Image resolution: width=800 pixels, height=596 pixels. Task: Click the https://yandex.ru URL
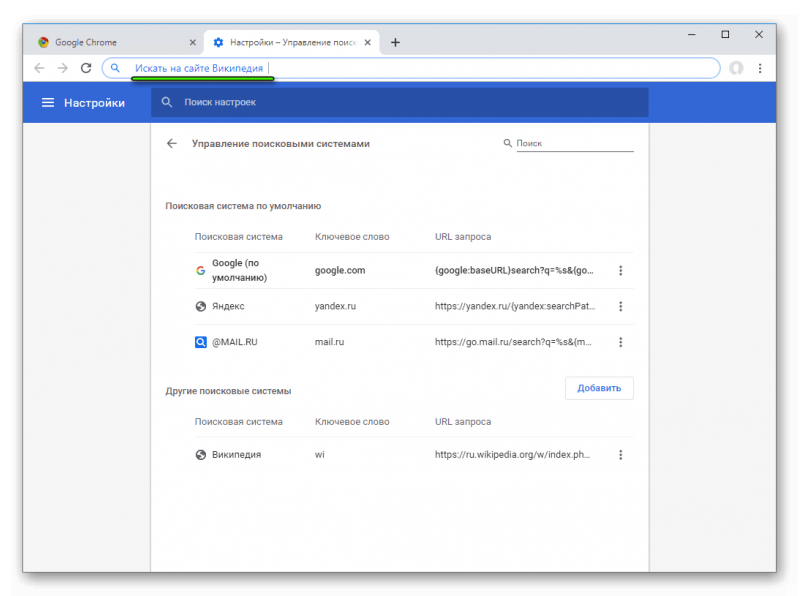(x=515, y=306)
